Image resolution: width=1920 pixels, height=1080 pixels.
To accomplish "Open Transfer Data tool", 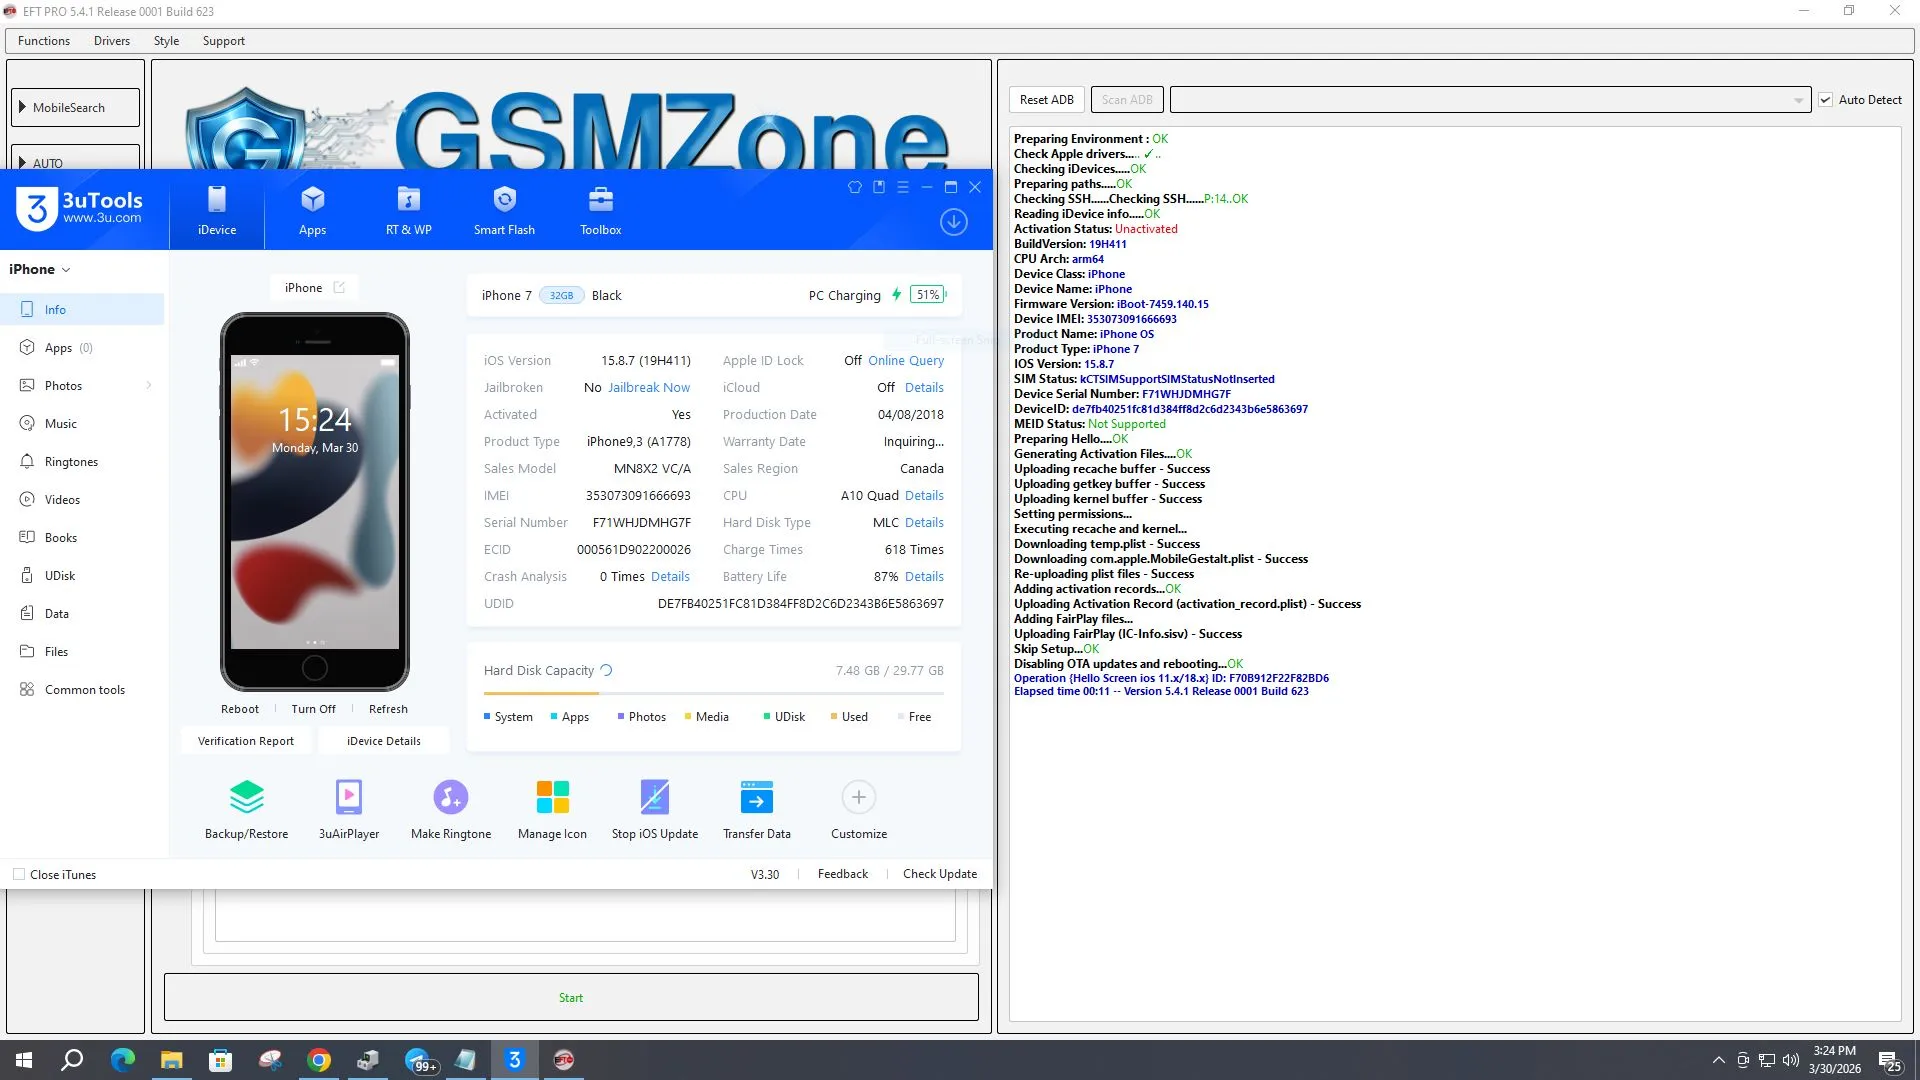I will (756, 798).
